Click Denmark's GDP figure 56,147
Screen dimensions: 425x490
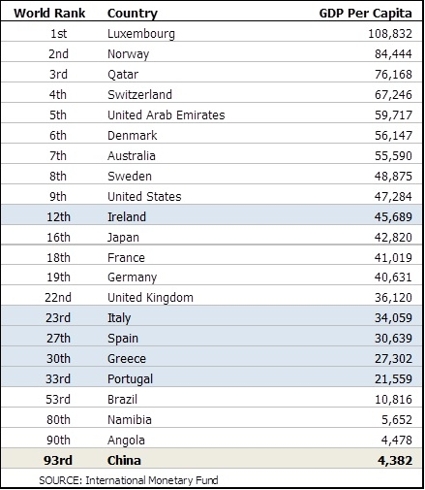pos(393,136)
